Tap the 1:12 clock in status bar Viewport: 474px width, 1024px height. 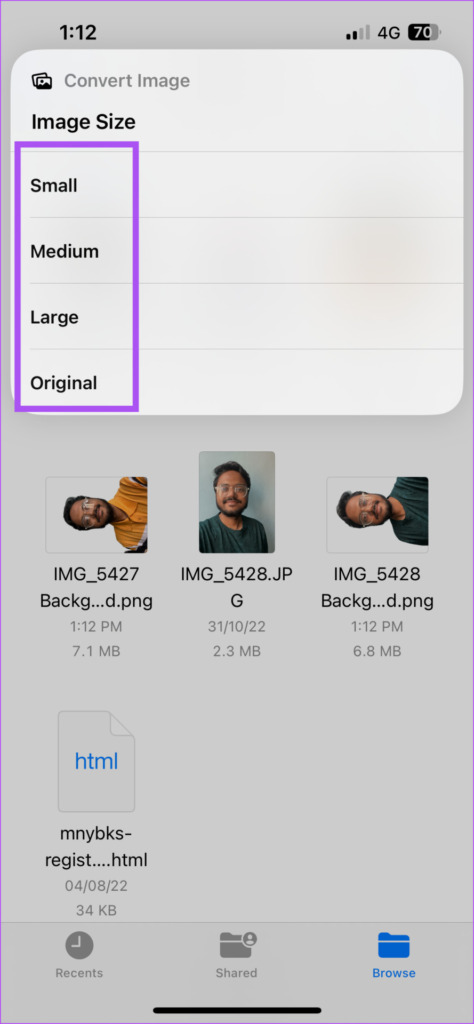point(80,31)
